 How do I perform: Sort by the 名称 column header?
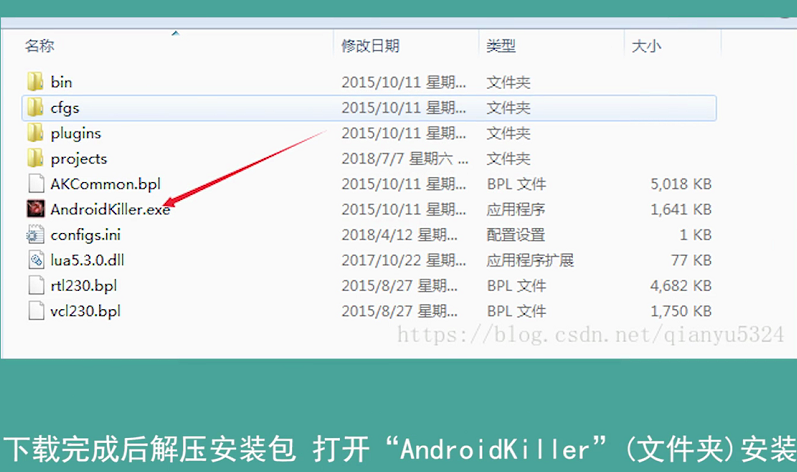pos(40,46)
